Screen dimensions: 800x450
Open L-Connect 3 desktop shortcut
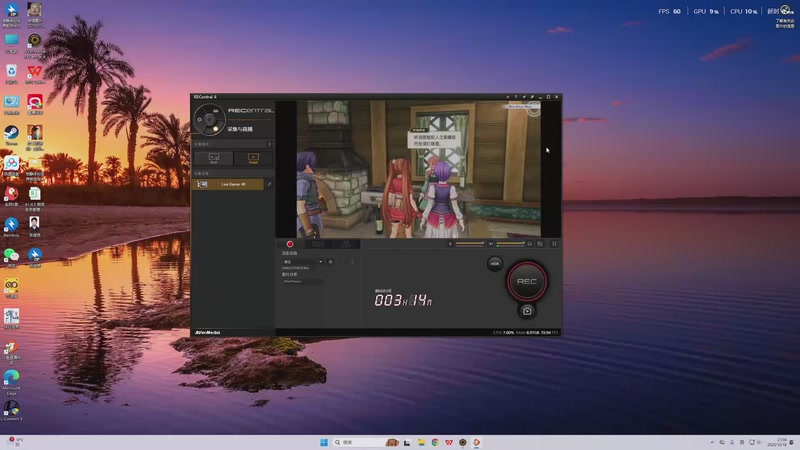click(11, 411)
